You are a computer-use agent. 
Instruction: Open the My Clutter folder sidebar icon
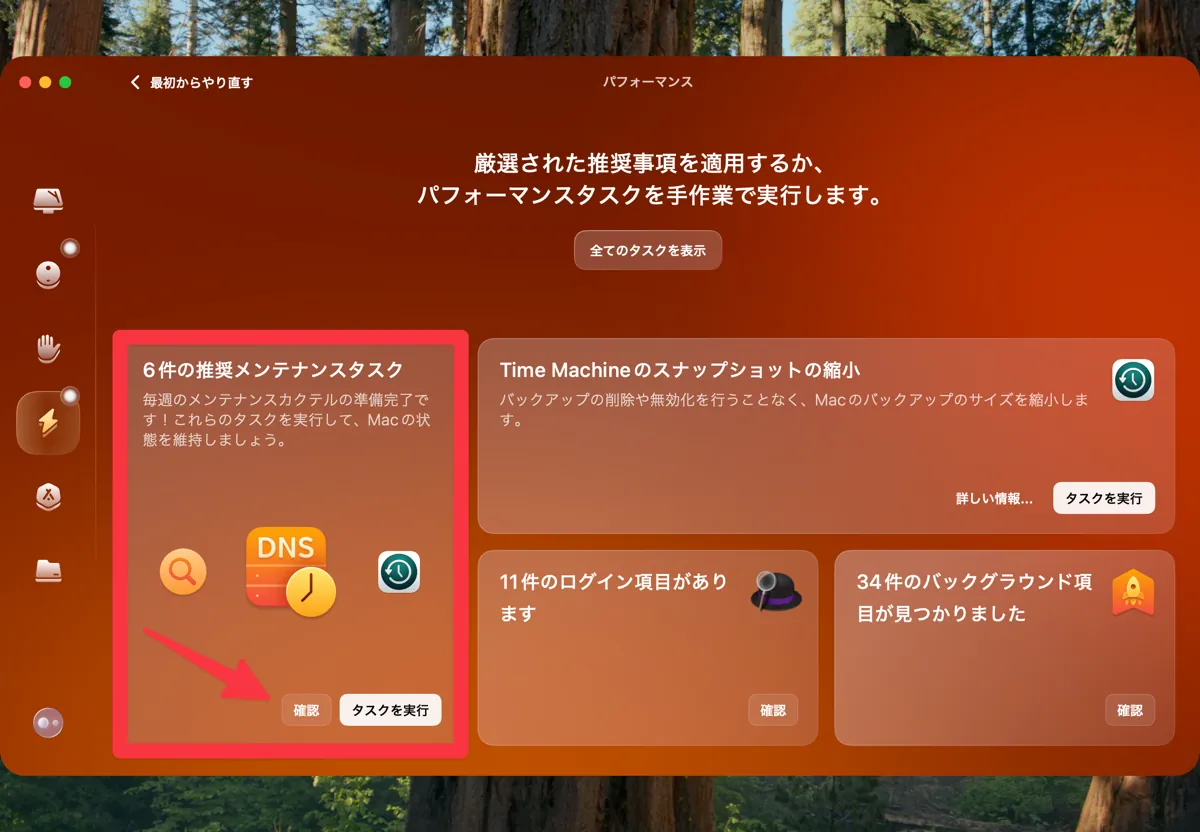(x=48, y=570)
